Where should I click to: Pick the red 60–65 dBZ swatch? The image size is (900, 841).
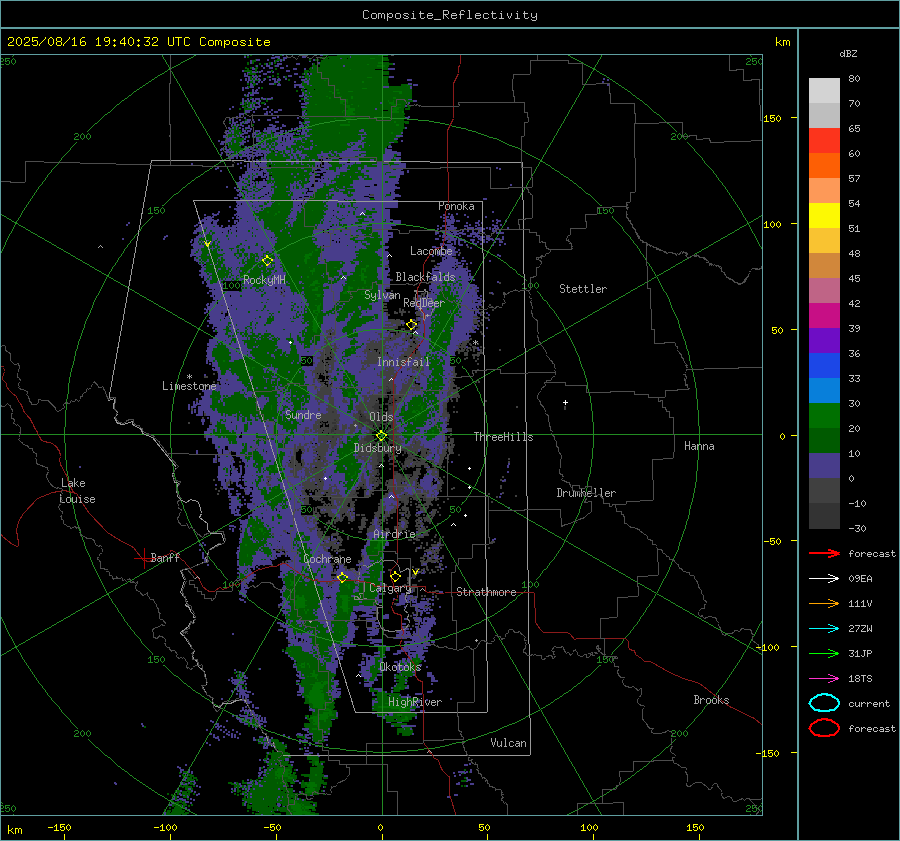824,141
